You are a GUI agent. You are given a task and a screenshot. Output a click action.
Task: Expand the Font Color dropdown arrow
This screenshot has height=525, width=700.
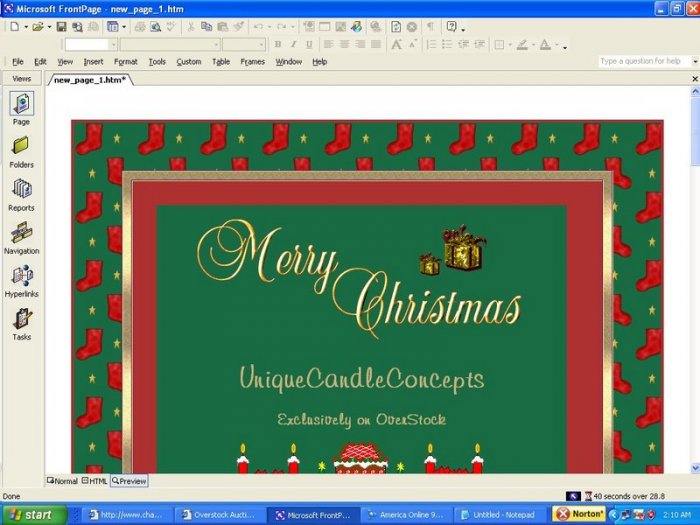click(557, 44)
